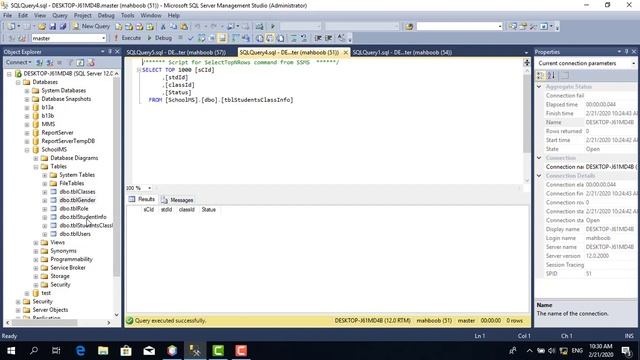The height and width of the screenshot is (360, 640).
Task: Click Object Explorer horizontal scrollbar
Action: click(44, 322)
